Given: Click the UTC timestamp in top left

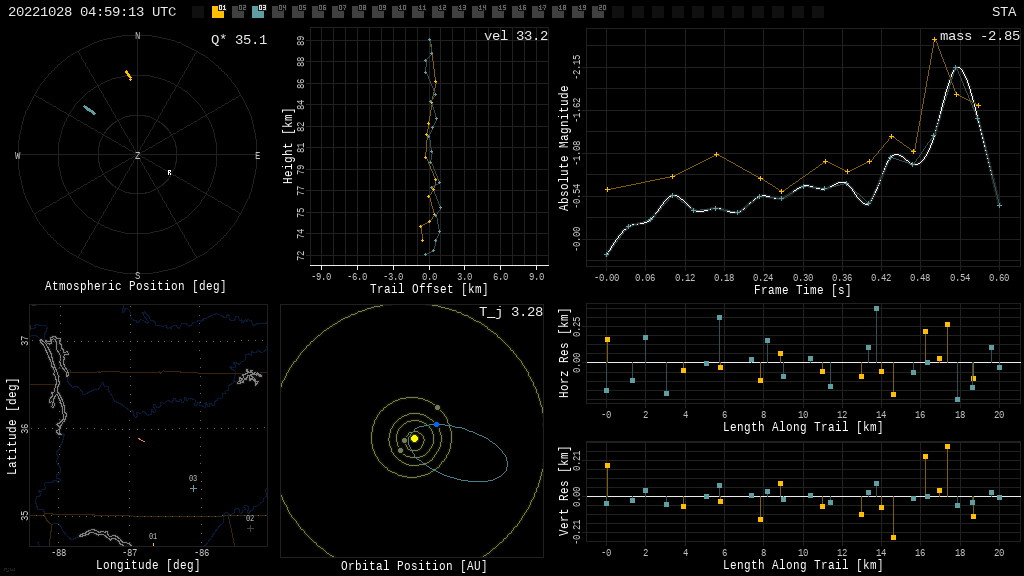Looking at the screenshot, I should [x=92, y=12].
